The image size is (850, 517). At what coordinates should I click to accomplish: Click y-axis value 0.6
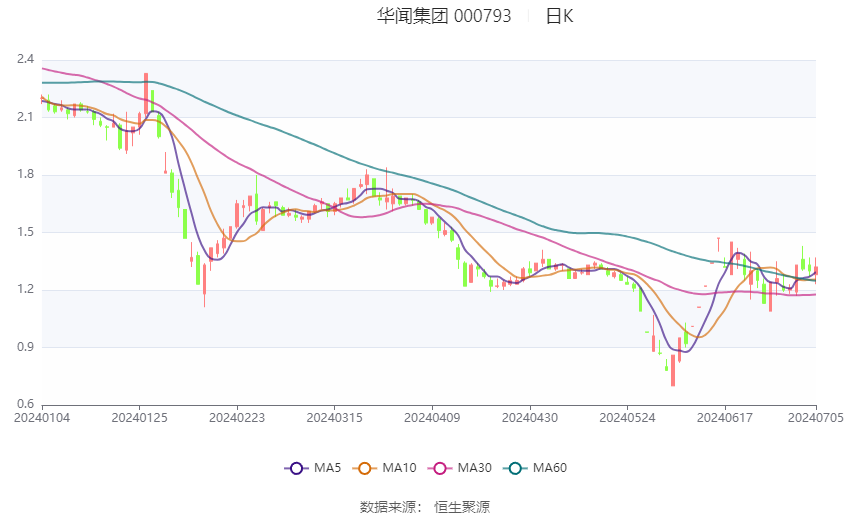tap(25, 404)
